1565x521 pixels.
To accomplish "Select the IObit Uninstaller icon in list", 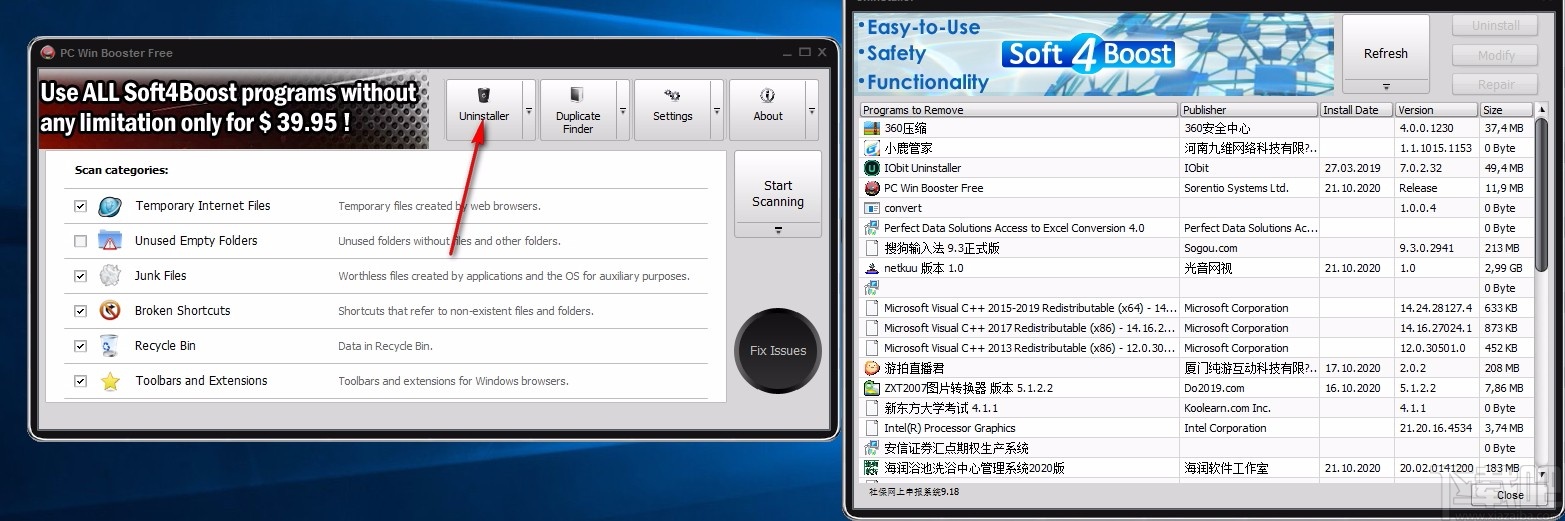I will (871, 168).
